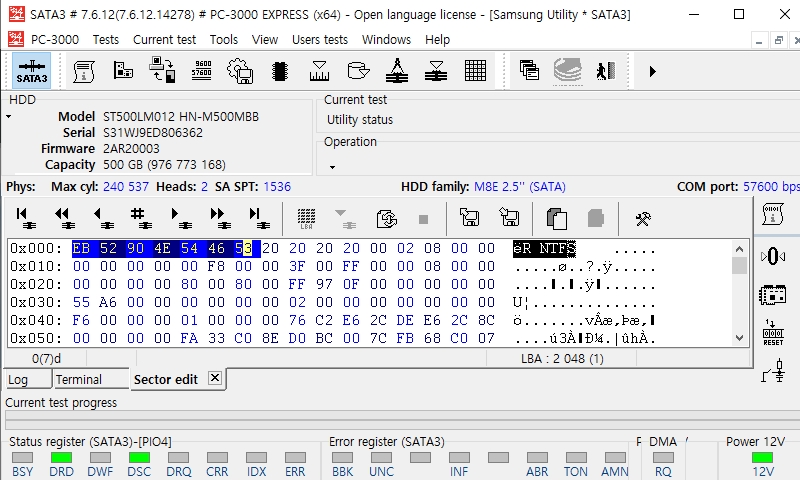The width and height of the screenshot is (800, 480).
Task: Click the 'LBA : 2 048 (1)' status field
Action: coord(562,359)
